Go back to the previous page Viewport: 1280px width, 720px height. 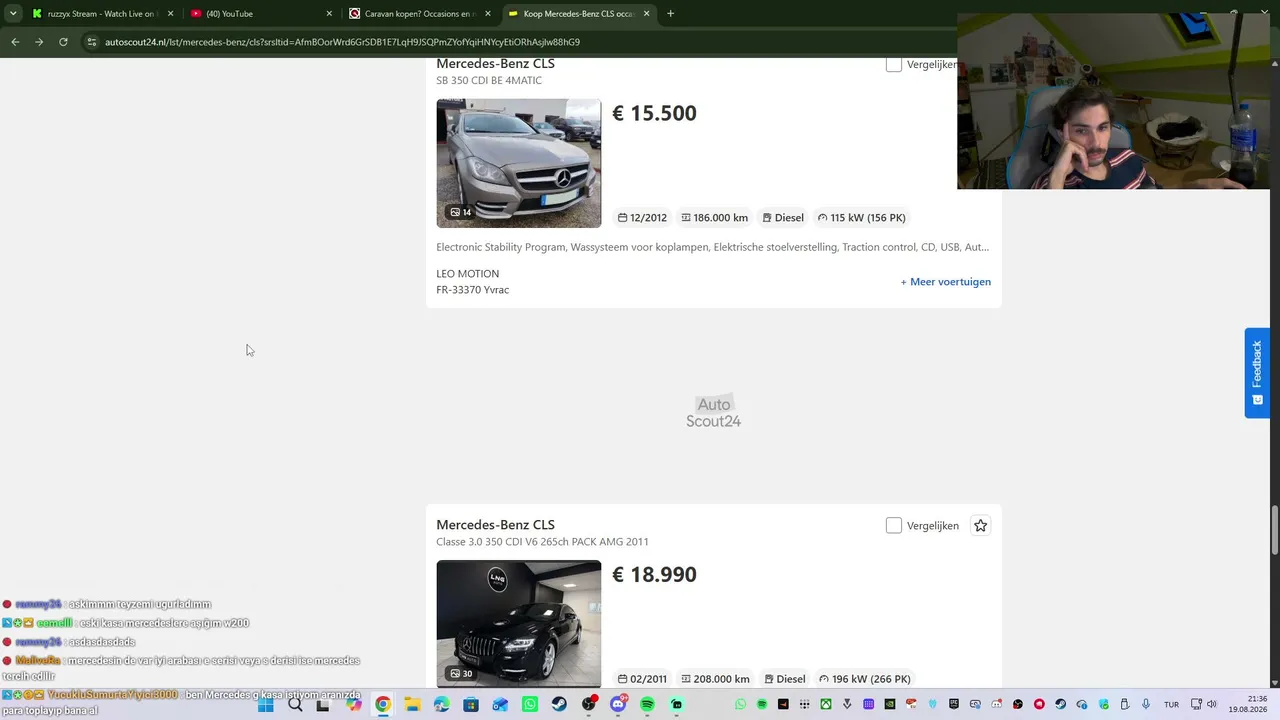click(15, 42)
